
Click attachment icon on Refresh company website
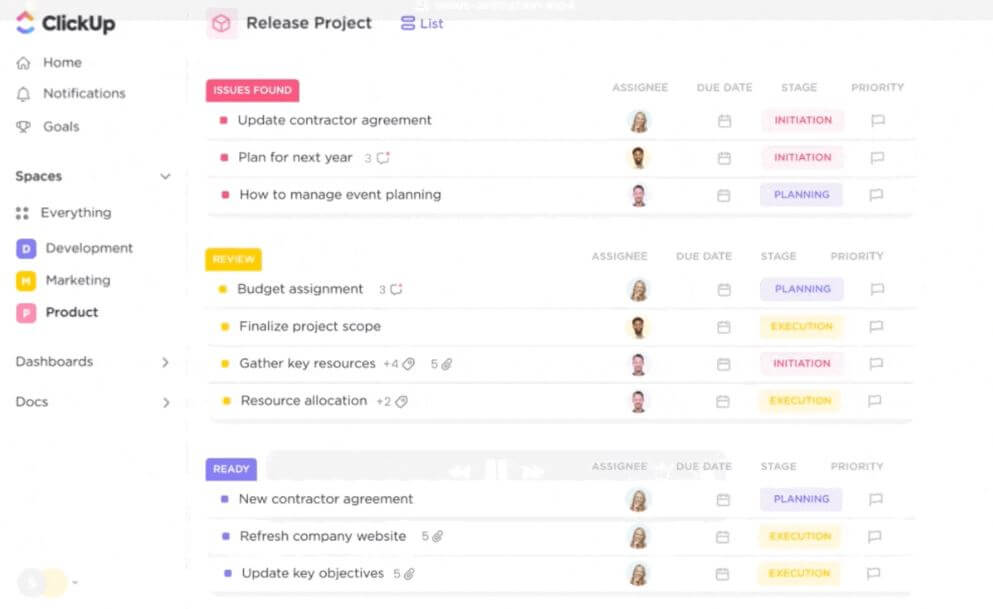(438, 536)
